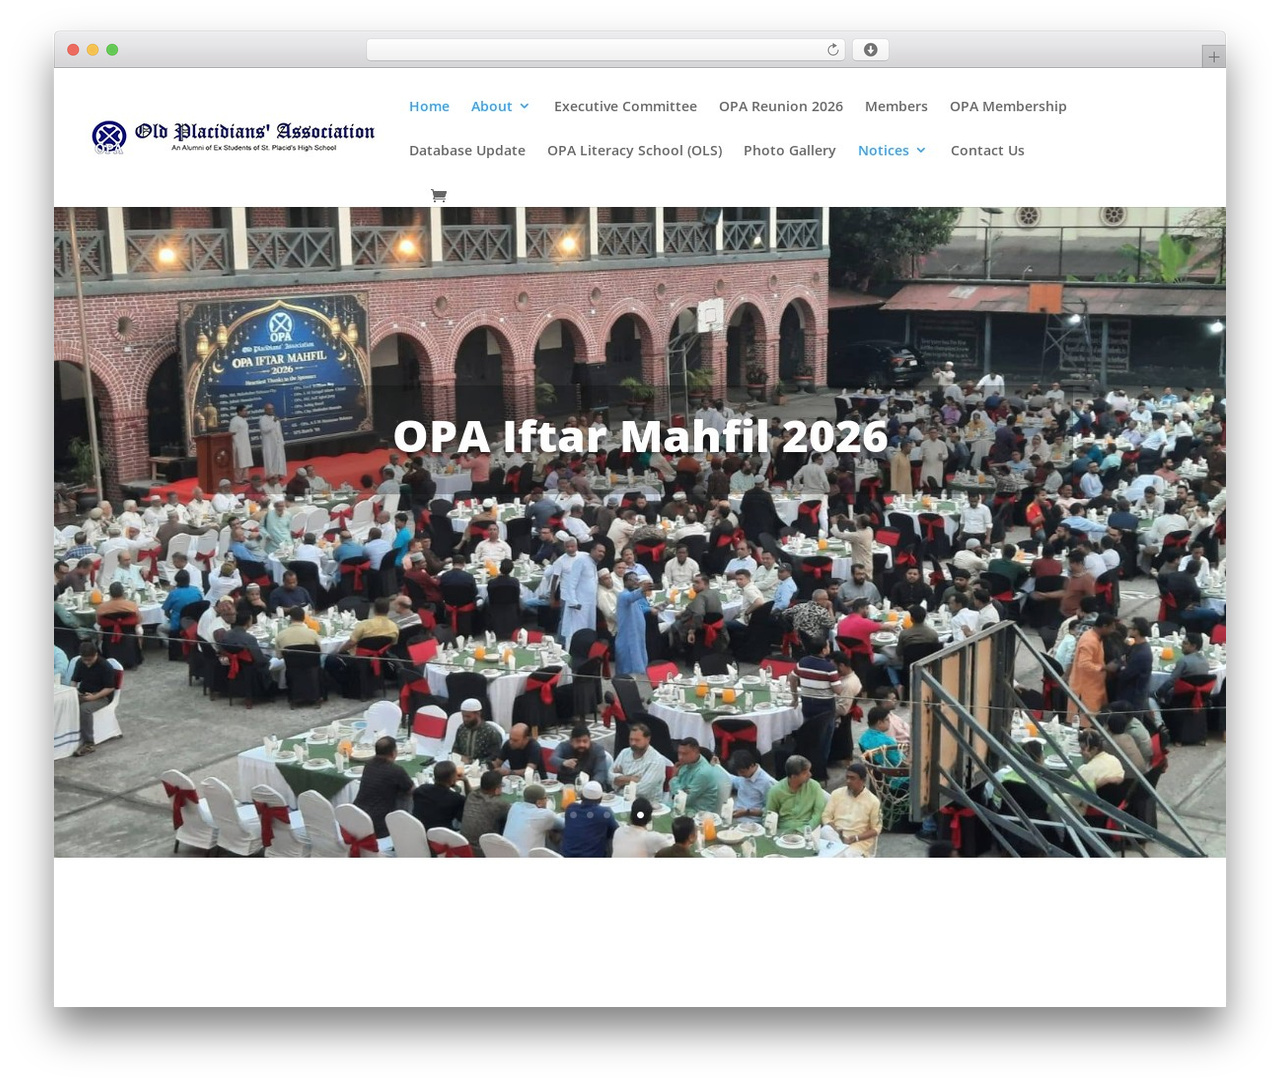The width and height of the screenshot is (1280, 1084).
Task: Maximize the window with the green button
Action: point(112,50)
